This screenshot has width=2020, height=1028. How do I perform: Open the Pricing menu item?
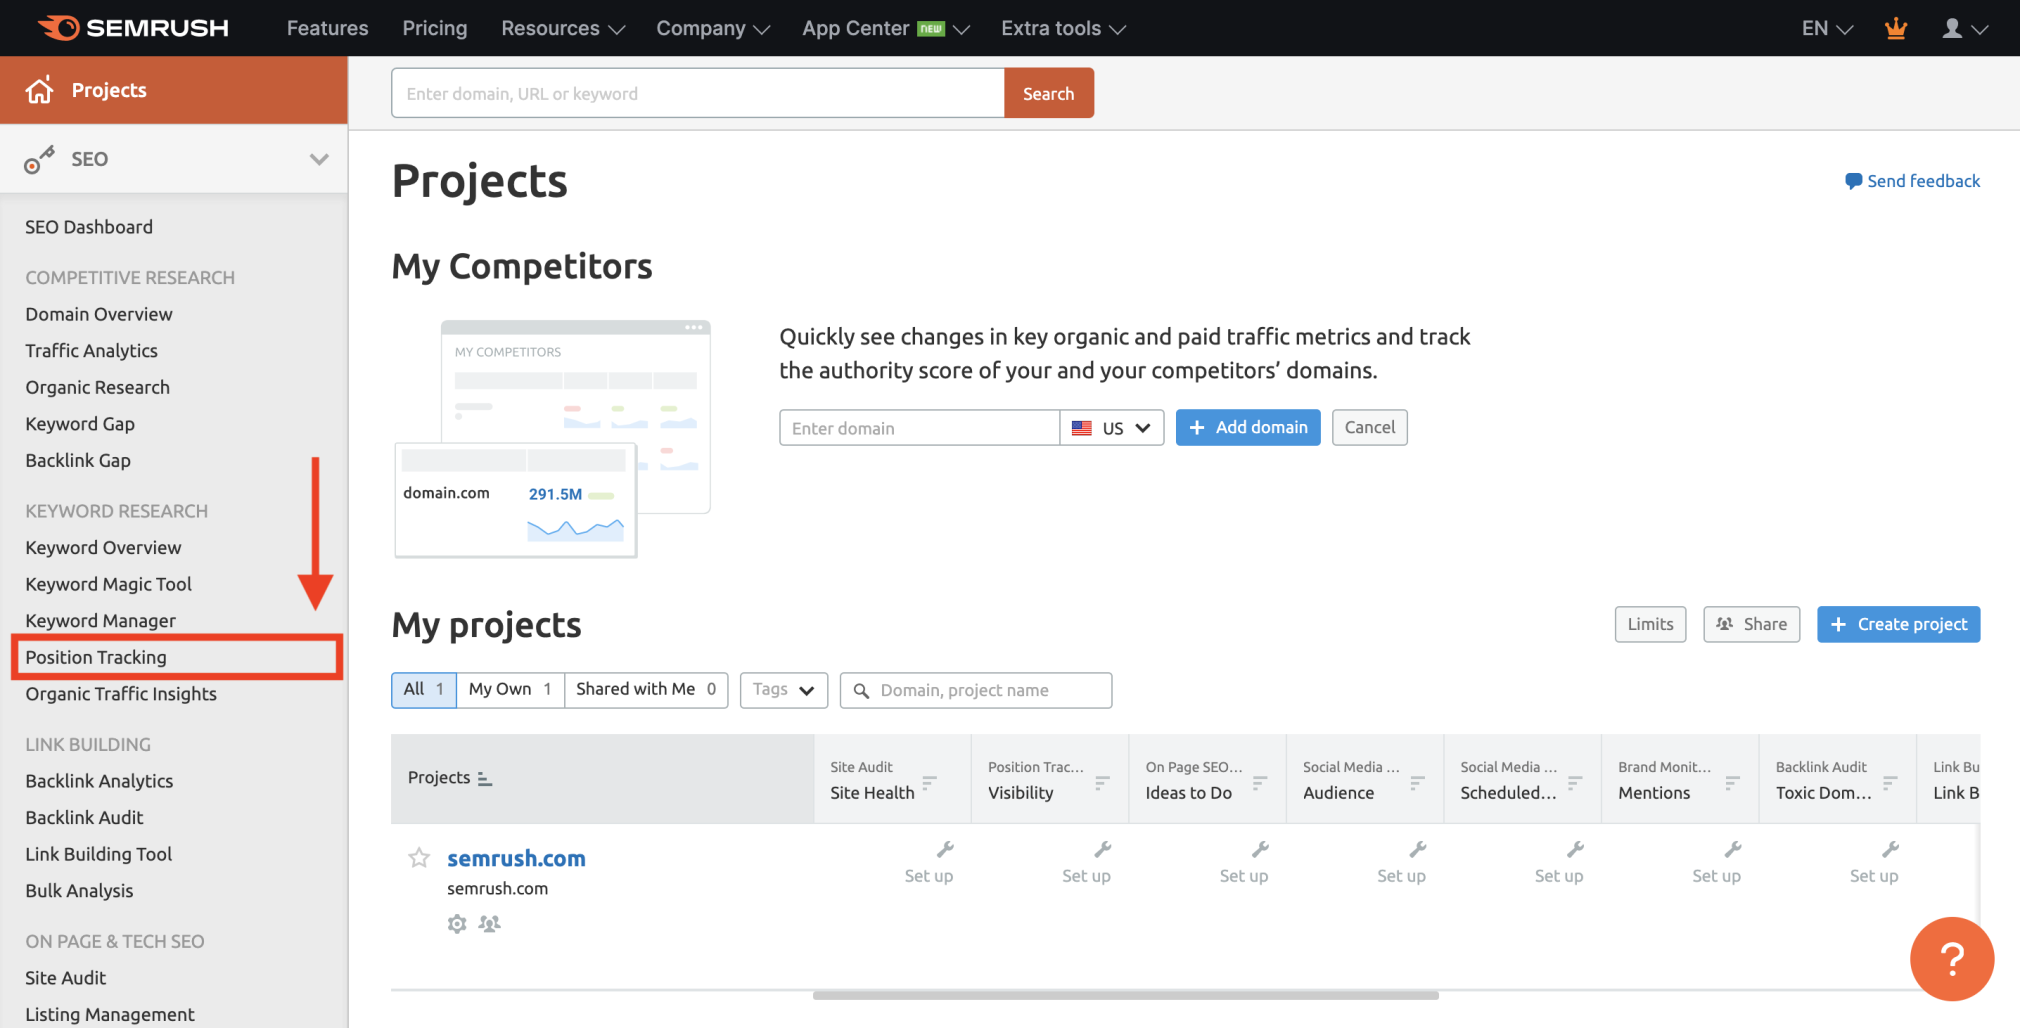[x=435, y=28]
